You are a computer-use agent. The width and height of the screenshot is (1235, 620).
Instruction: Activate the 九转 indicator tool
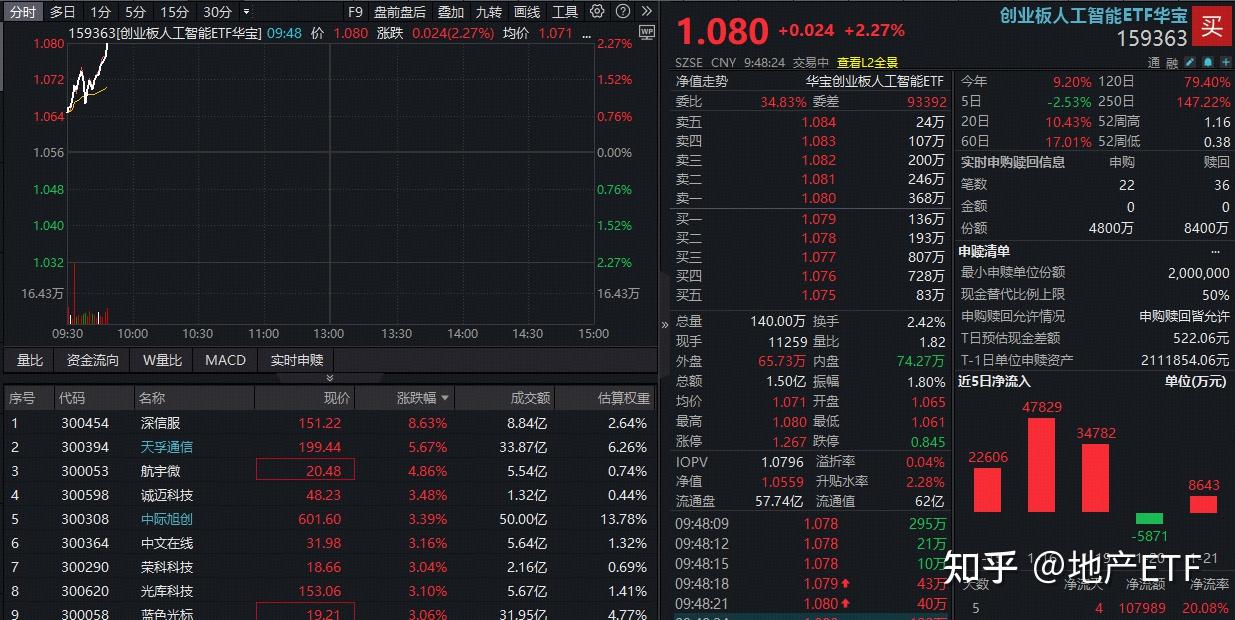pos(489,11)
